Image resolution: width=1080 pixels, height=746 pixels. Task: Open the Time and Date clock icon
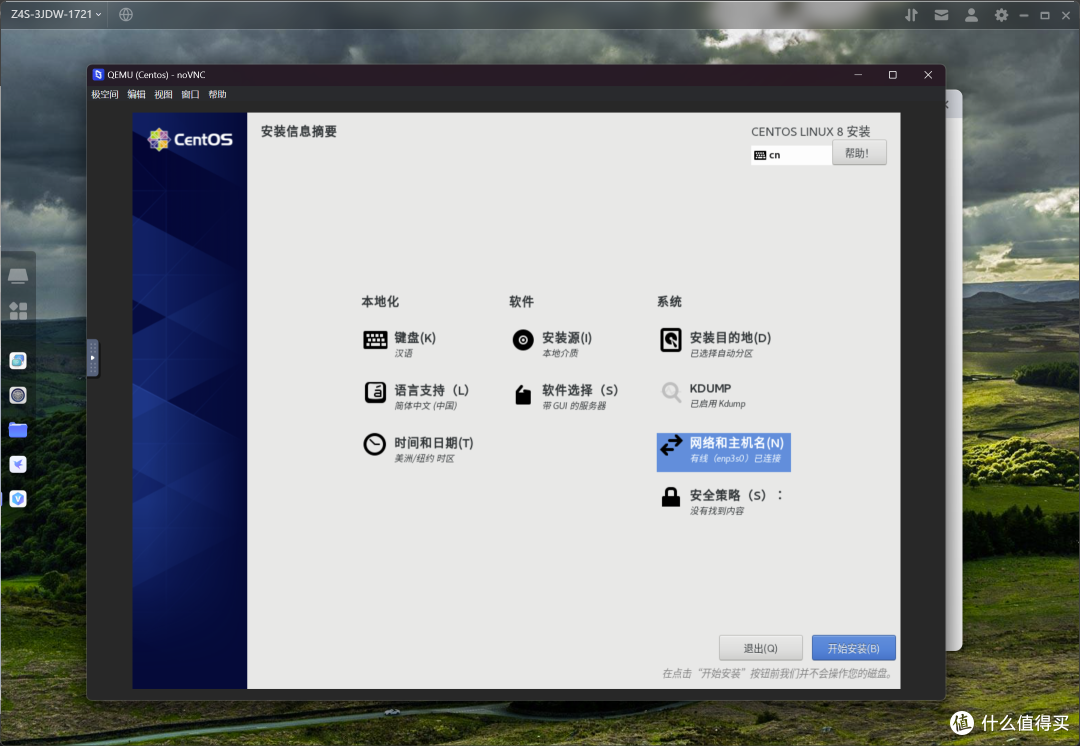coord(375,444)
